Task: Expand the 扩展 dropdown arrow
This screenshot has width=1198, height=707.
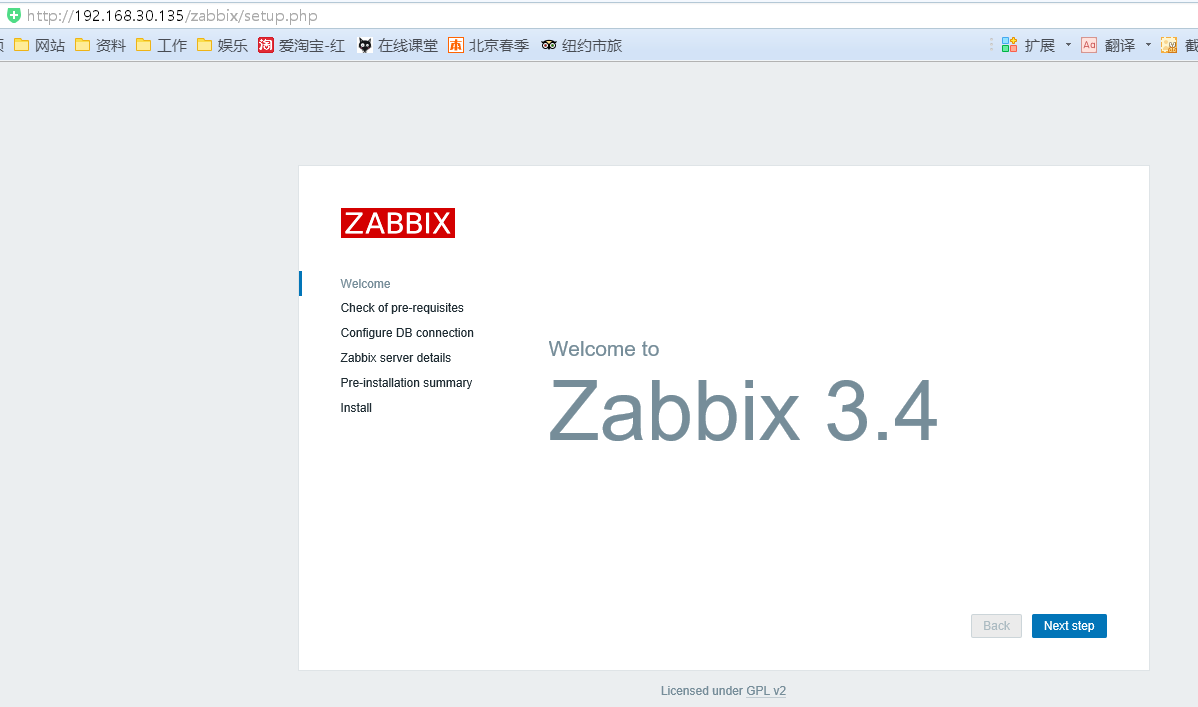Action: (1068, 45)
